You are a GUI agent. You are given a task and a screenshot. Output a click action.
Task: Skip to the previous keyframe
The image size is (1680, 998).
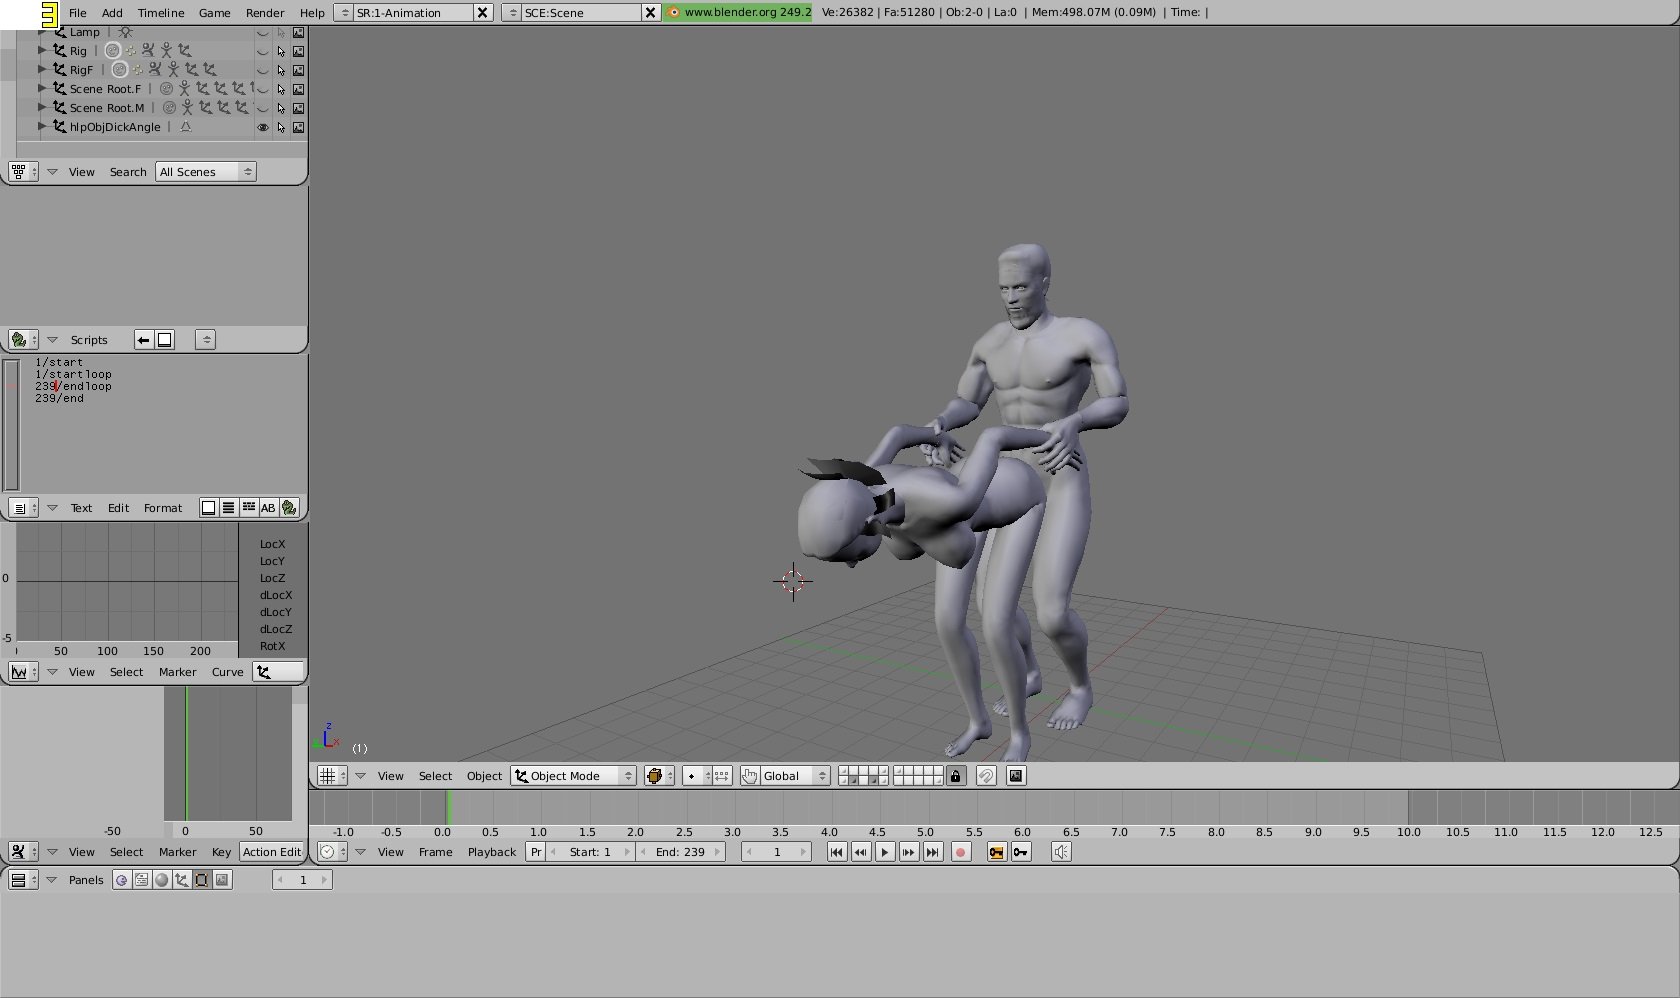point(861,852)
